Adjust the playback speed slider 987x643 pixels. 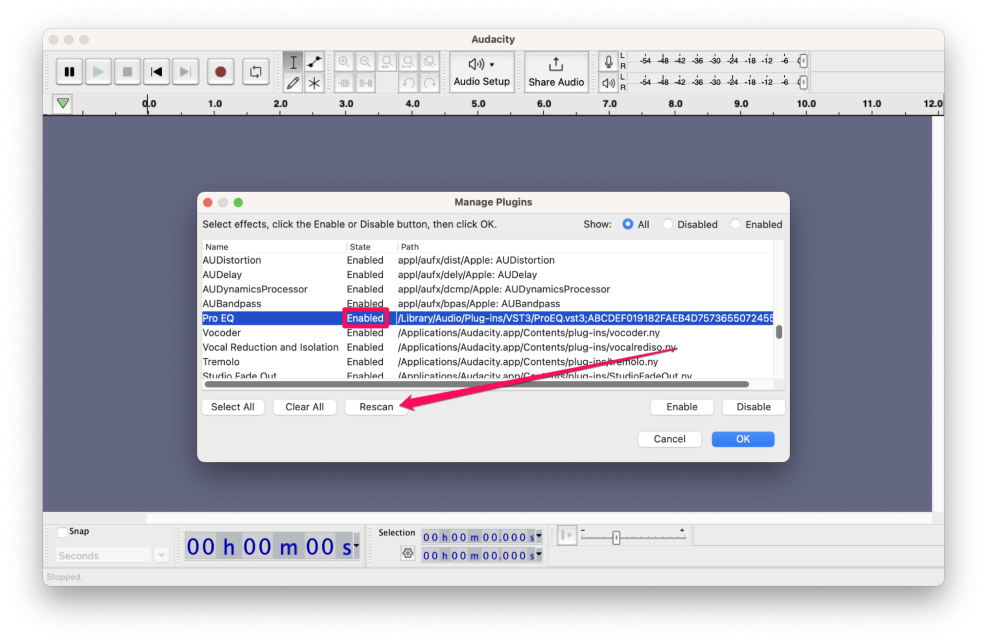(x=617, y=536)
